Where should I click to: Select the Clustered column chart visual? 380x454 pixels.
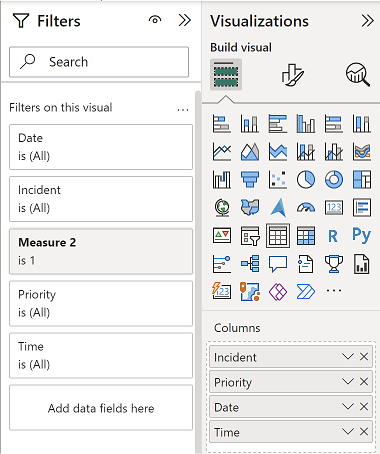[x=306, y=124]
